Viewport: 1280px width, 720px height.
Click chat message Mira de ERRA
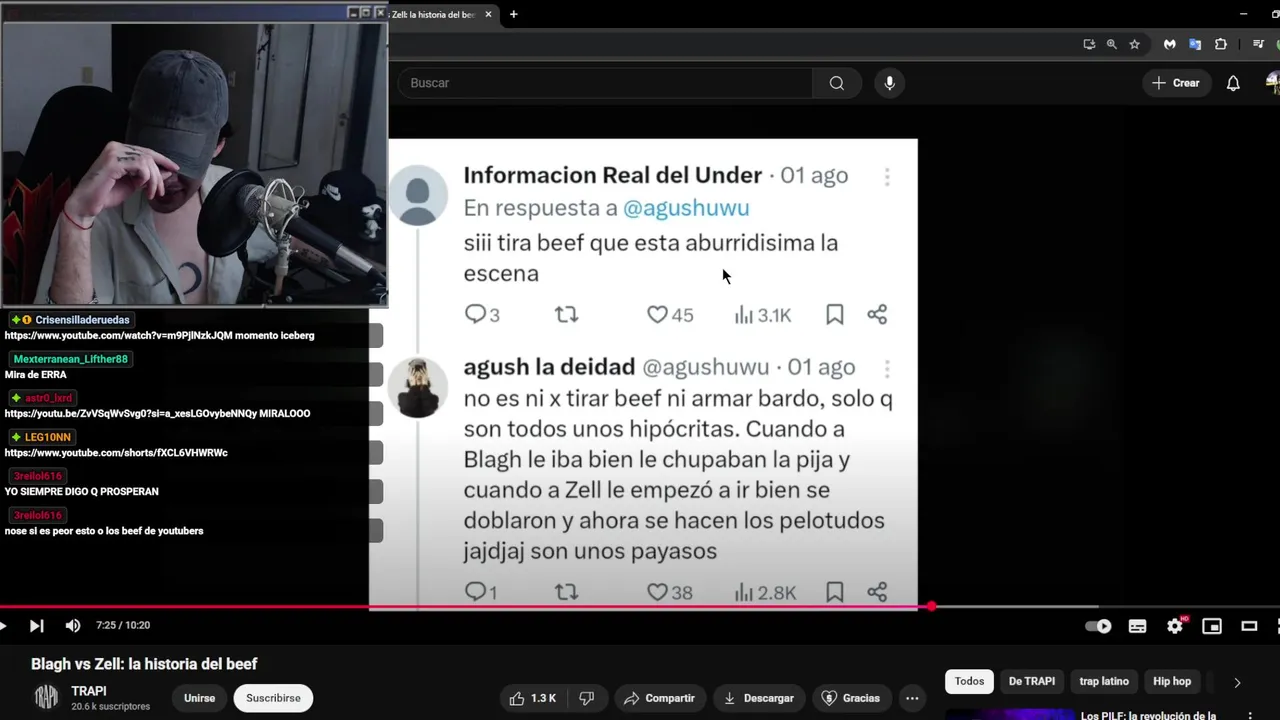(x=36, y=374)
